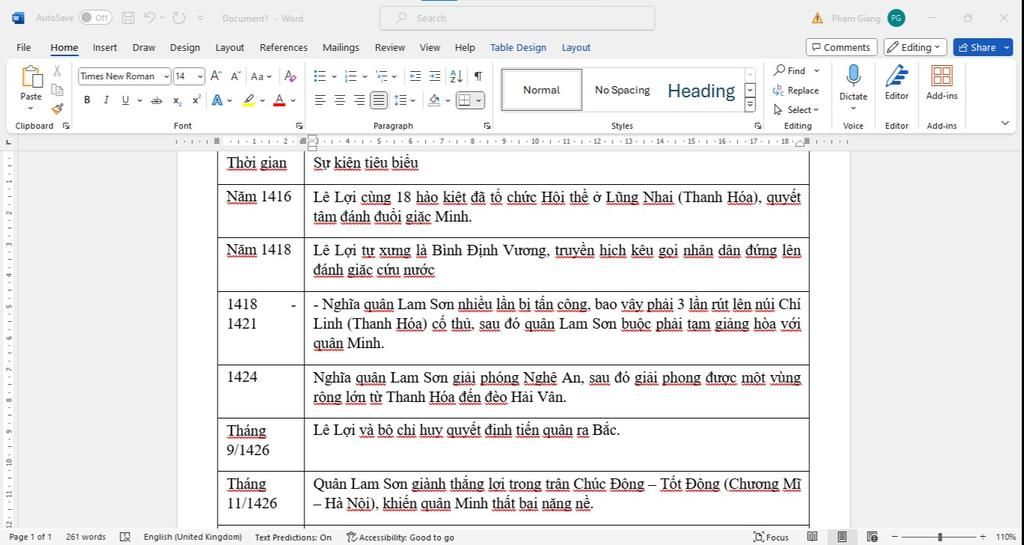Viewport: 1024px width, 545px height.
Task: Apply strikethrough formatting
Action: [156, 101]
